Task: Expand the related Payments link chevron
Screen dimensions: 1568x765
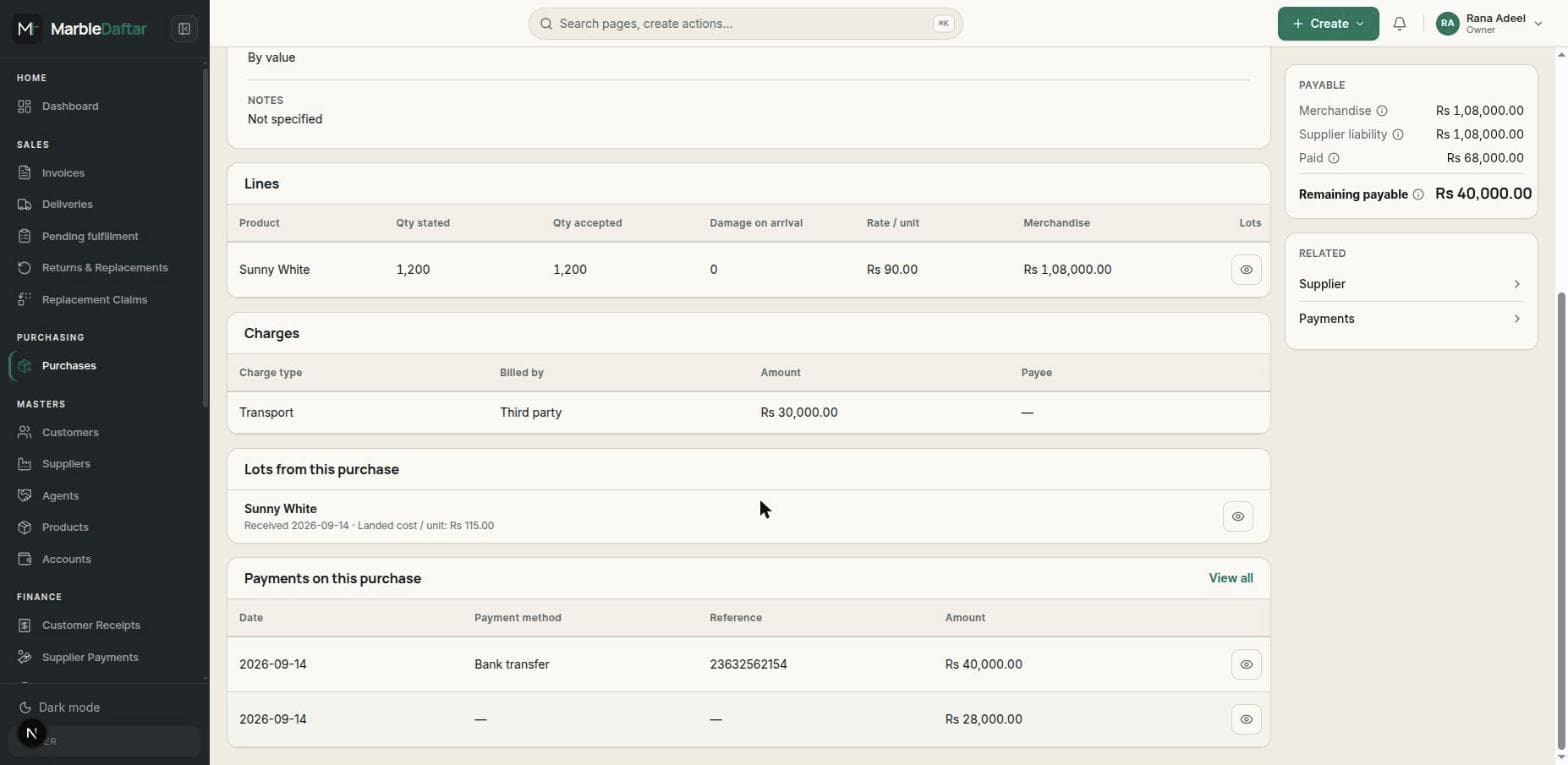Action: coord(1517,319)
